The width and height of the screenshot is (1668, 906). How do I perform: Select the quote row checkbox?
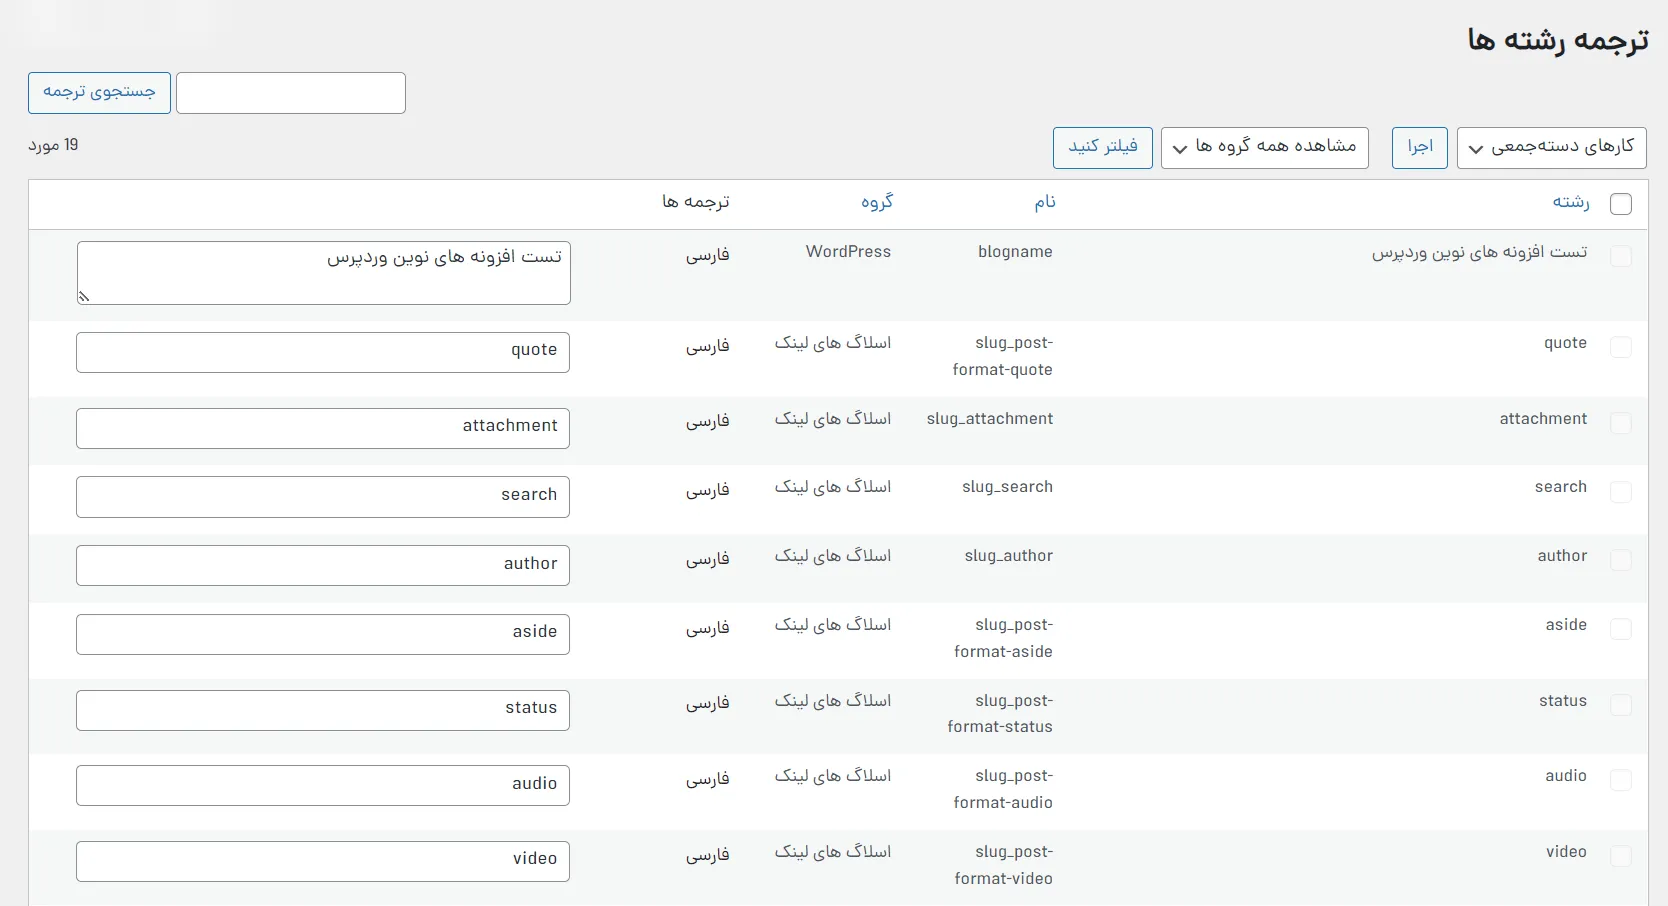point(1621,347)
